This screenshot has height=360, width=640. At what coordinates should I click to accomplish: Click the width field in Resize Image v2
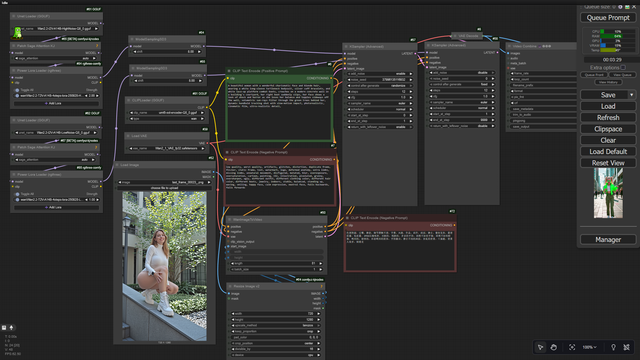pyautogui.click(x=276, y=313)
